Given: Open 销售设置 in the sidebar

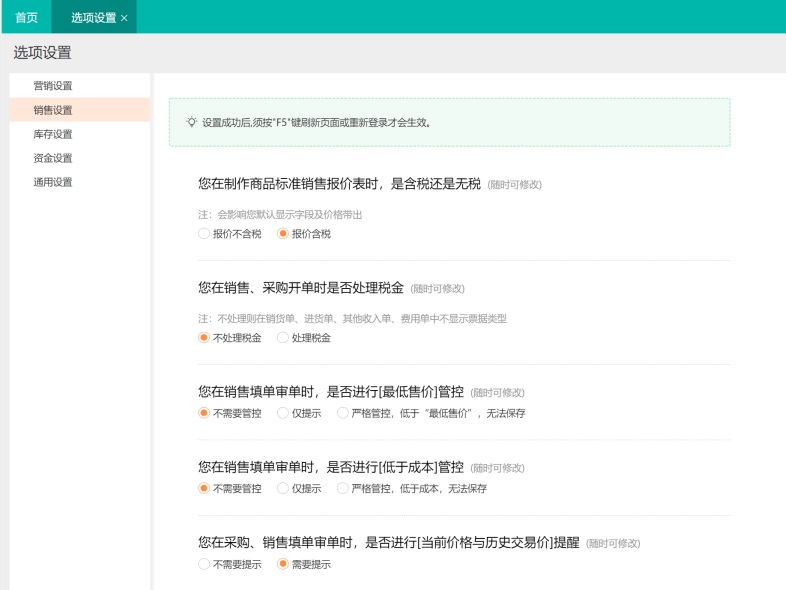Looking at the screenshot, I should 53,110.
